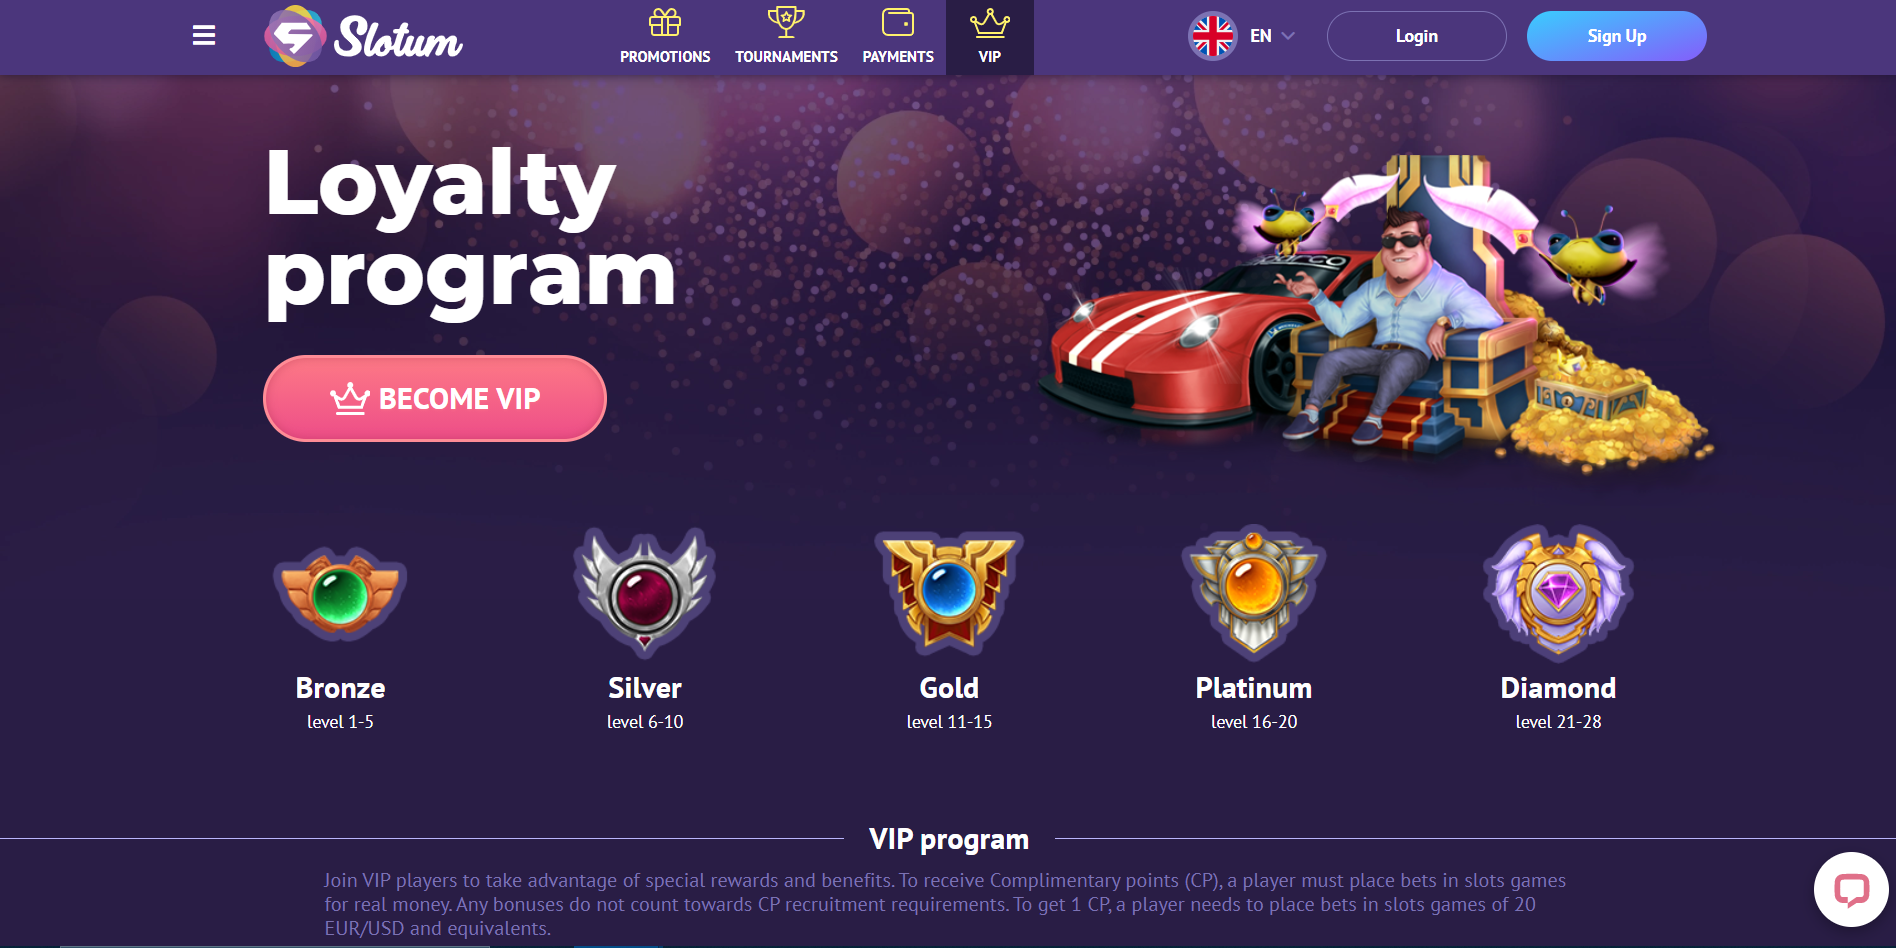
Task: Click the UK flag language icon
Action: pyautogui.click(x=1213, y=36)
